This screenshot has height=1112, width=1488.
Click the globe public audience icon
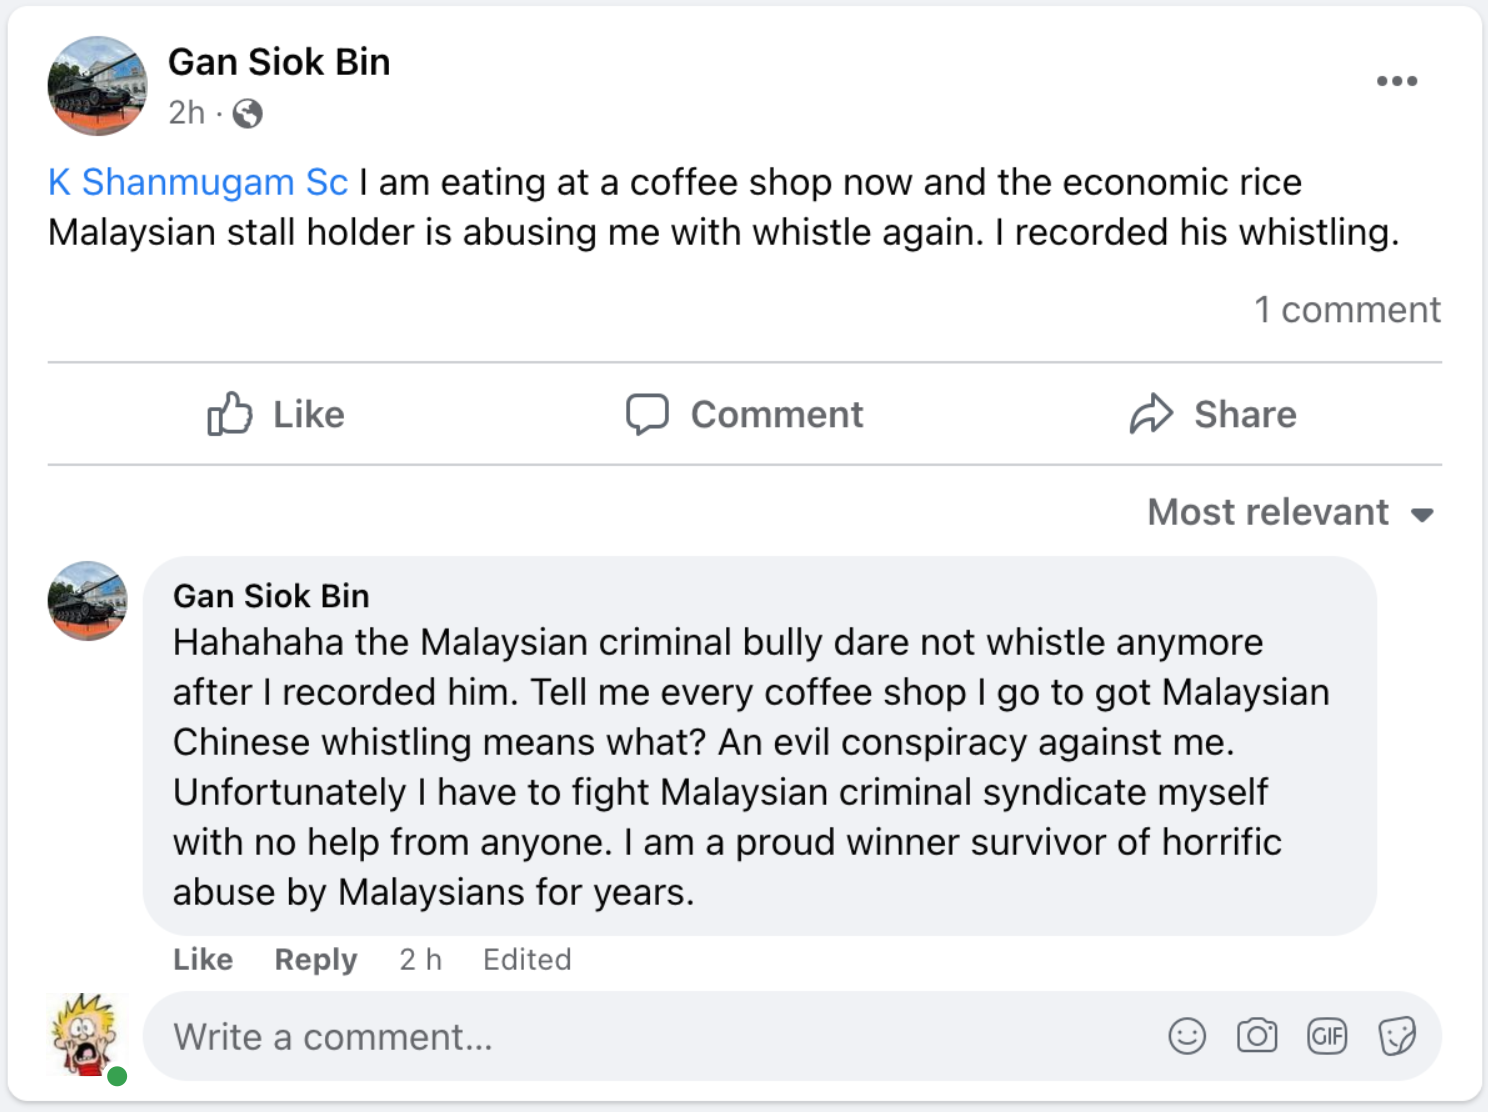247,114
